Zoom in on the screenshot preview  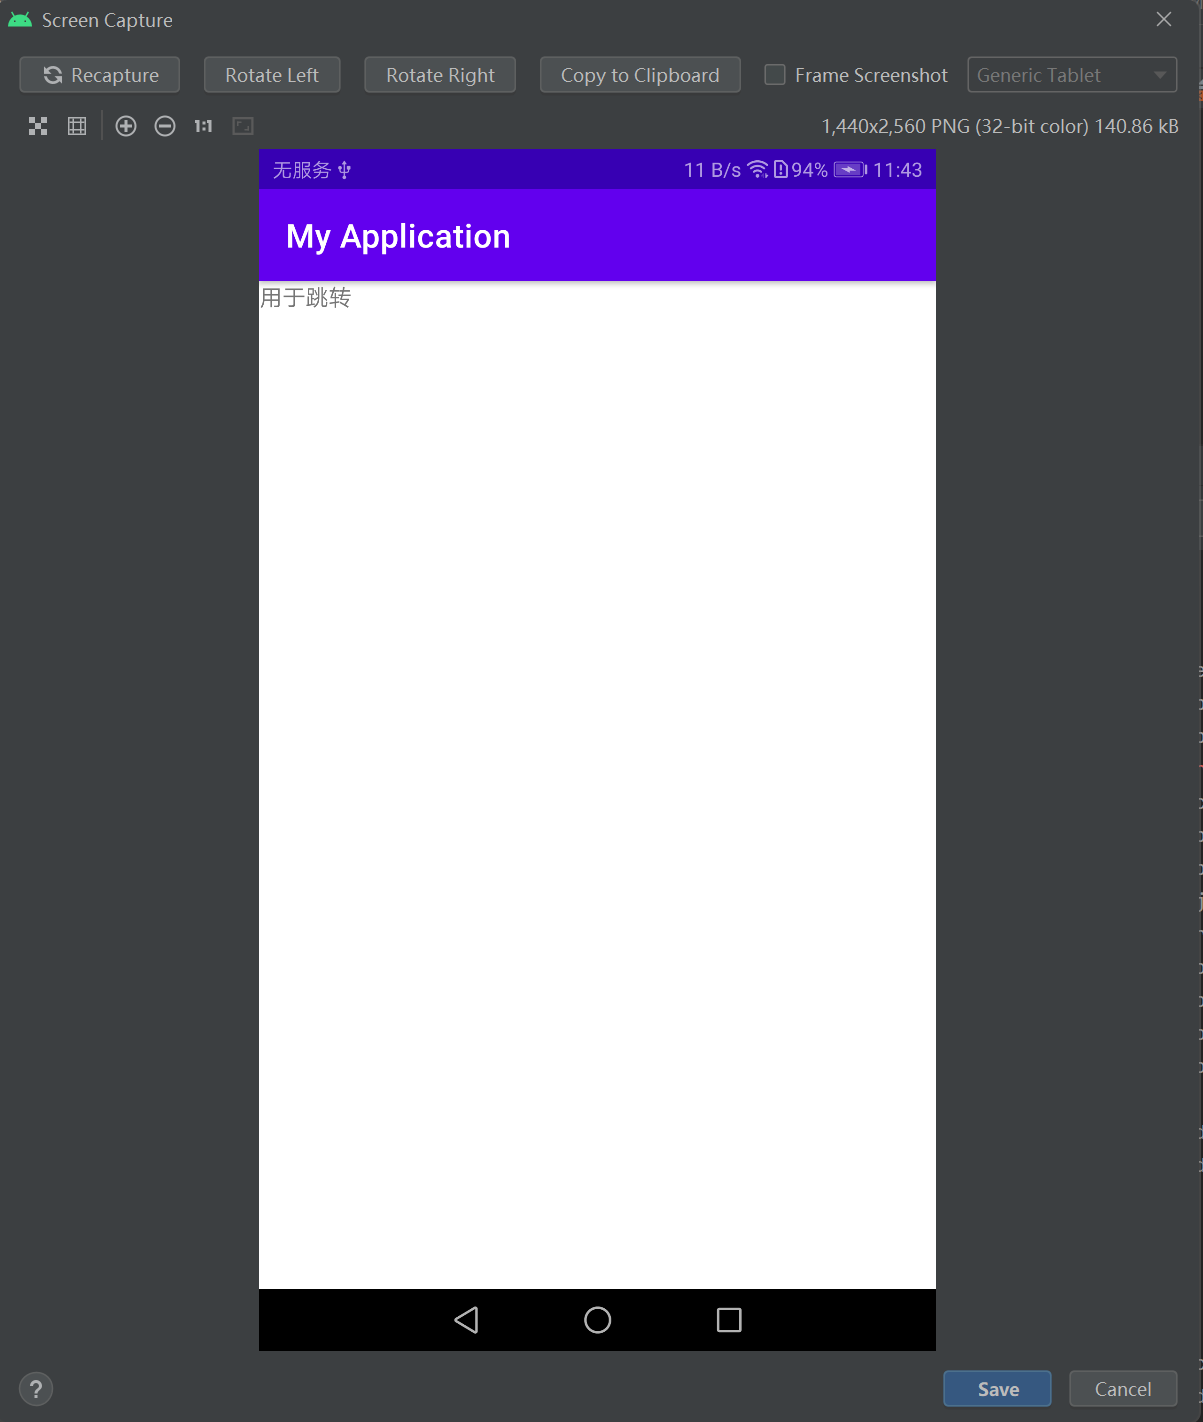pyautogui.click(x=126, y=126)
